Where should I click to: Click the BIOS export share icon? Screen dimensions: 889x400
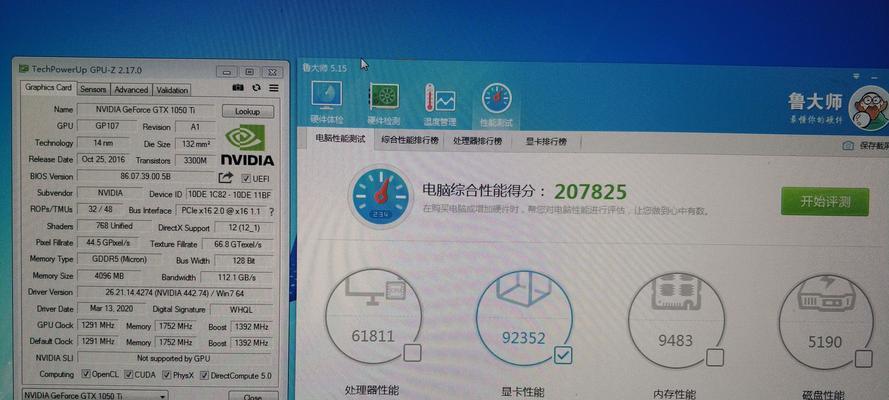226,178
